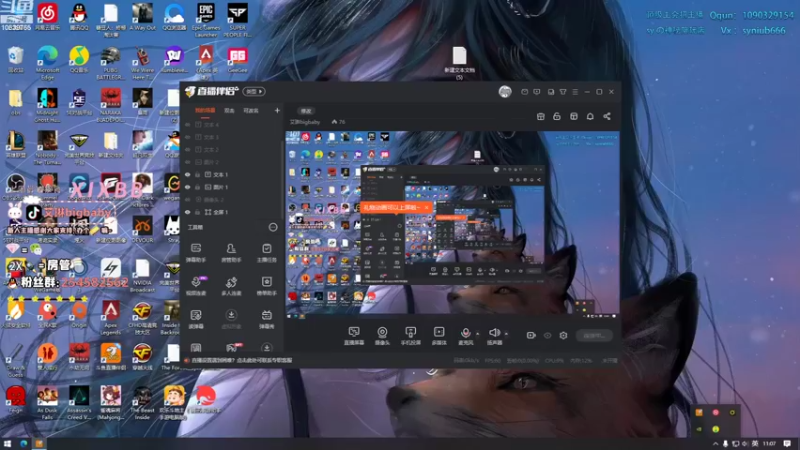Viewport: 800px width, 450px height.
Task: Toggle preview eye icon beside record button
Action: pos(547,335)
